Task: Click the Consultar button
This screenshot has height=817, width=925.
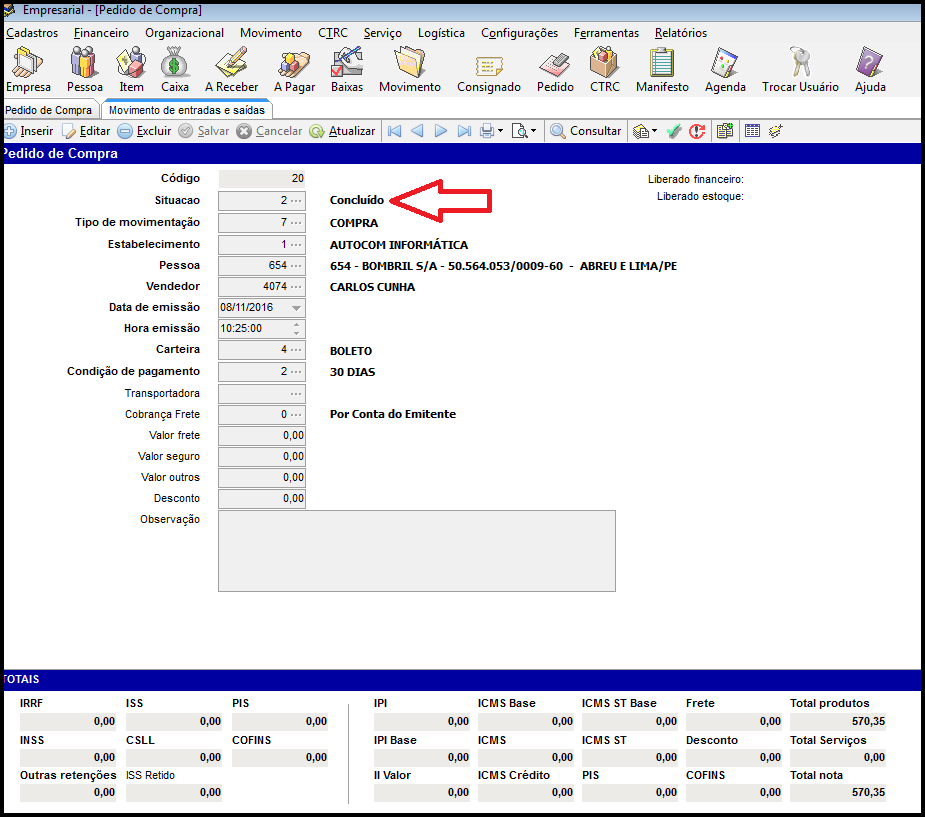Action: coord(585,131)
